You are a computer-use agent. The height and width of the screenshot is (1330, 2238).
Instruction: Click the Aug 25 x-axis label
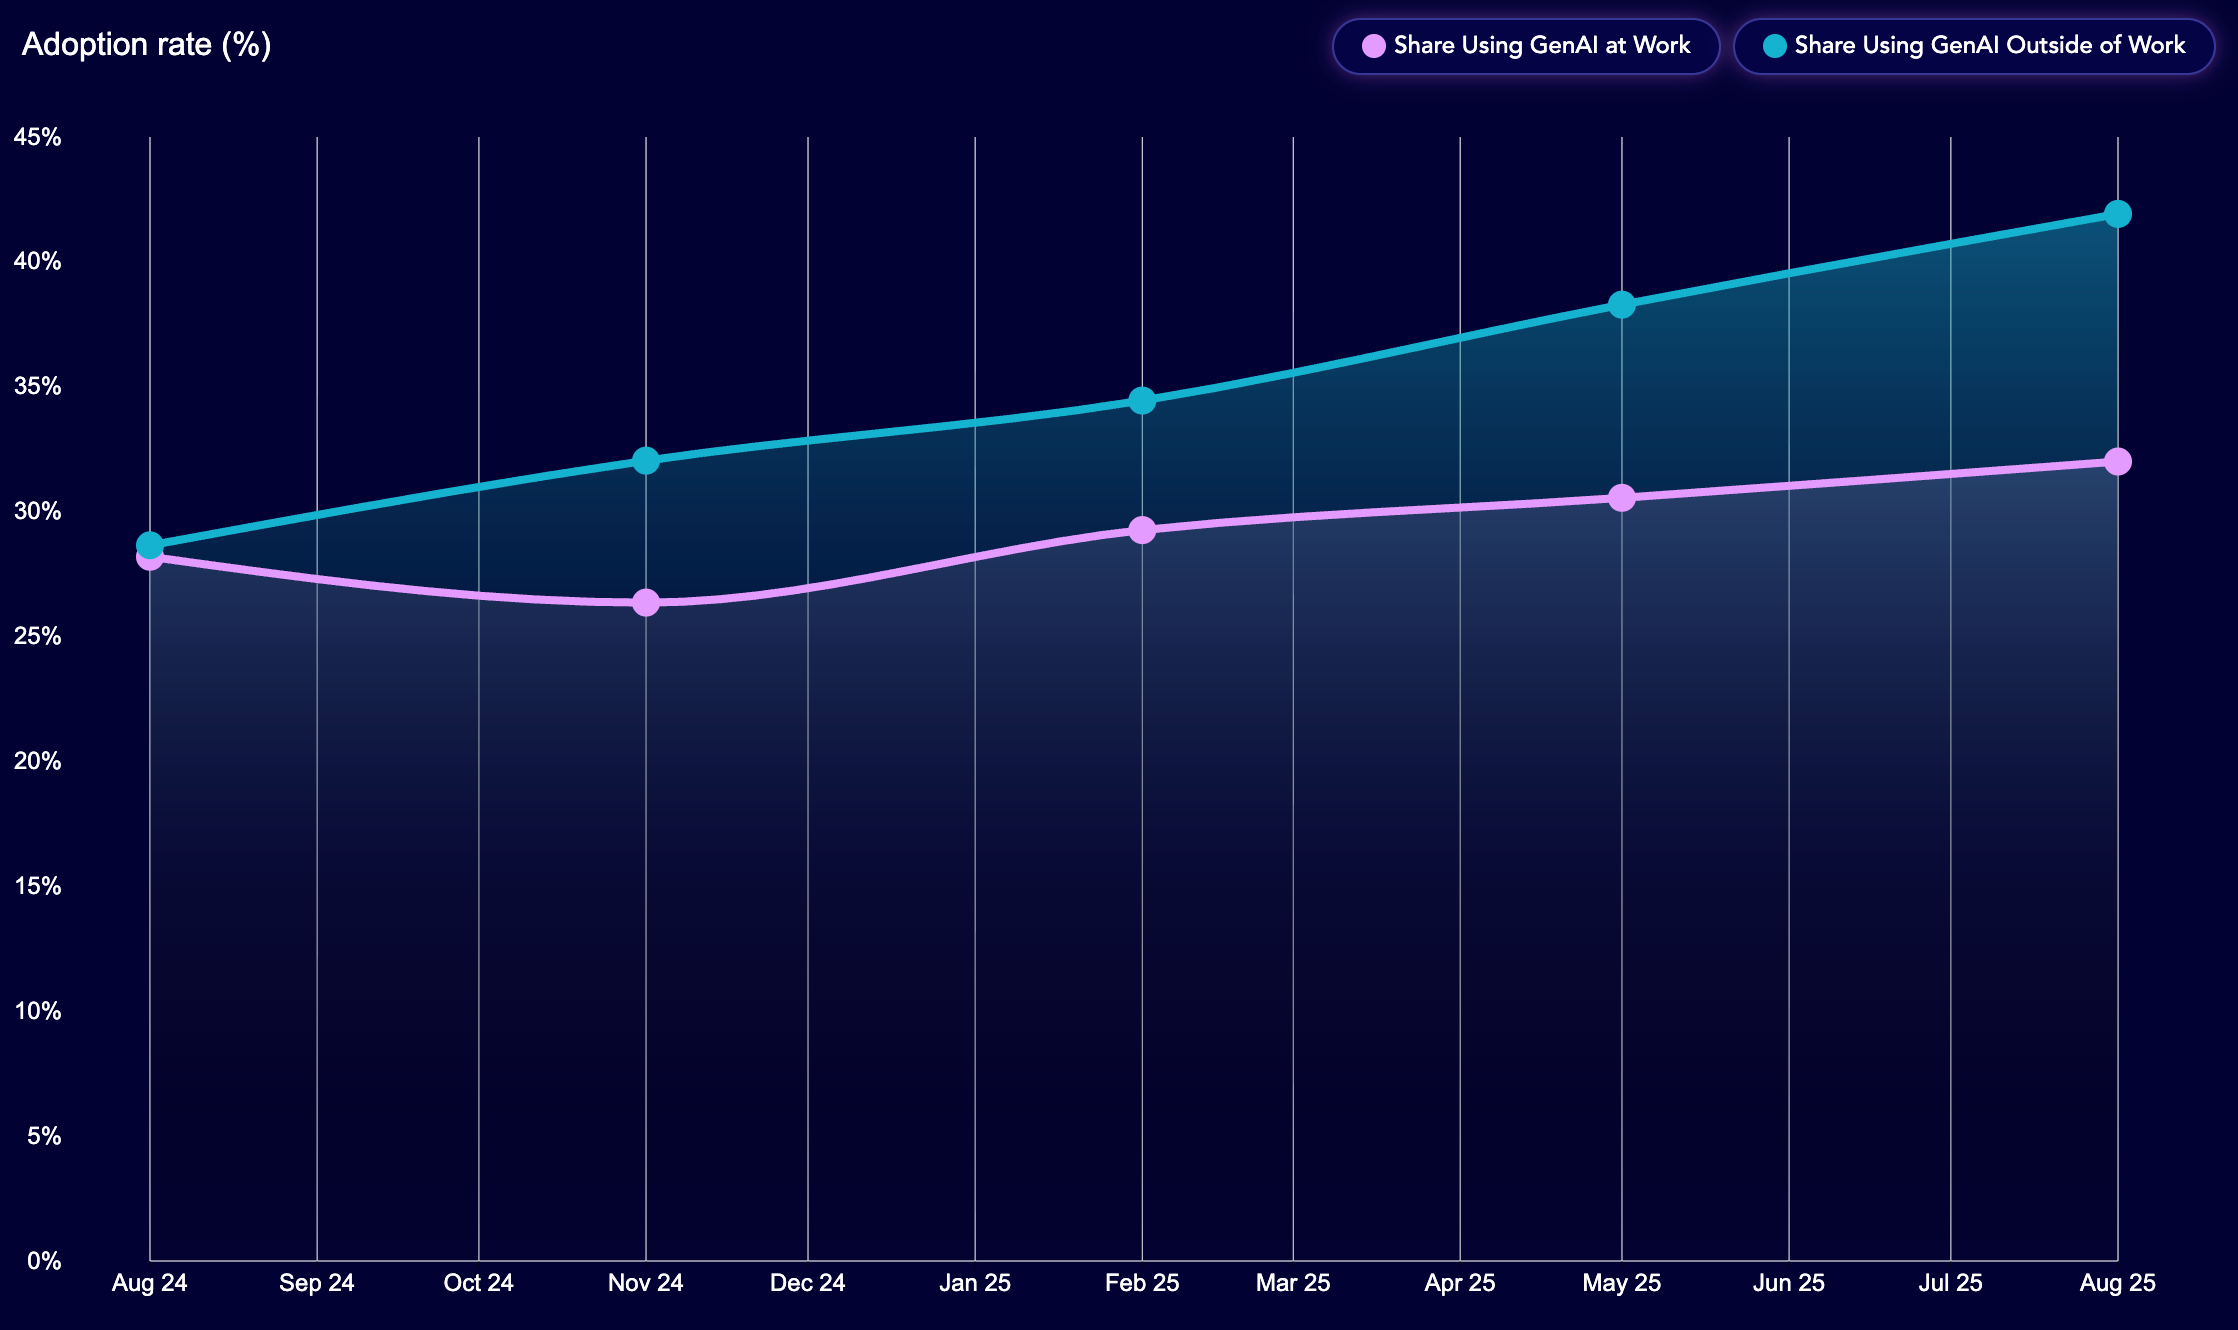pyautogui.click(x=2117, y=1283)
